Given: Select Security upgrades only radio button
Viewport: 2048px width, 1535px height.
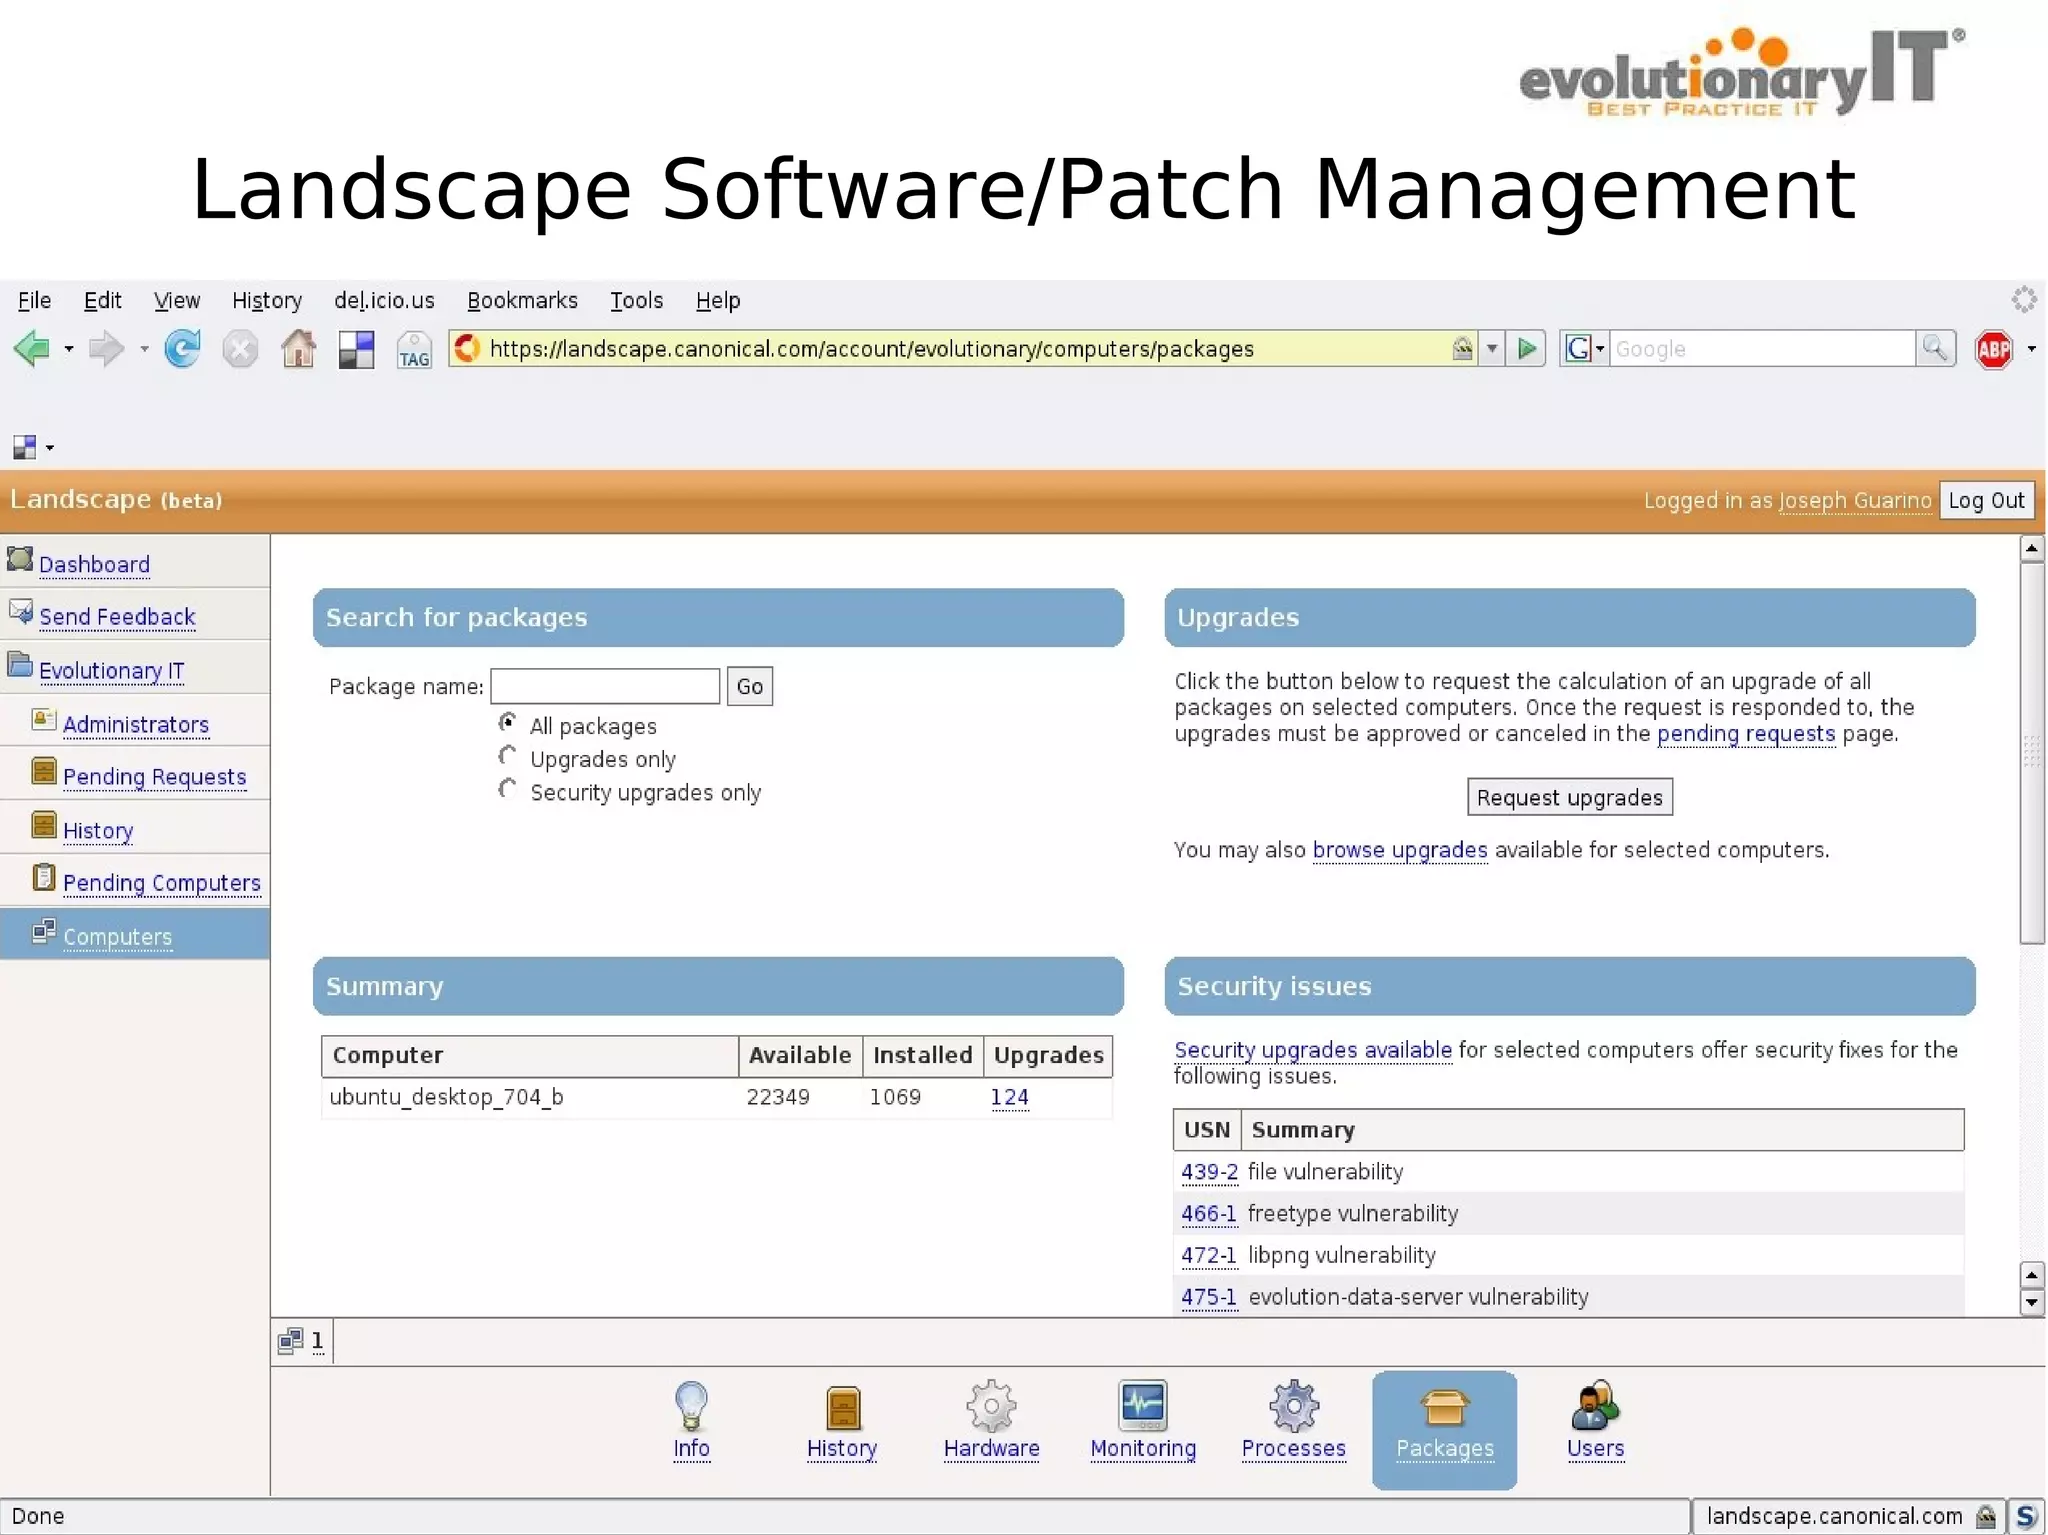Looking at the screenshot, I should [x=508, y=789].
